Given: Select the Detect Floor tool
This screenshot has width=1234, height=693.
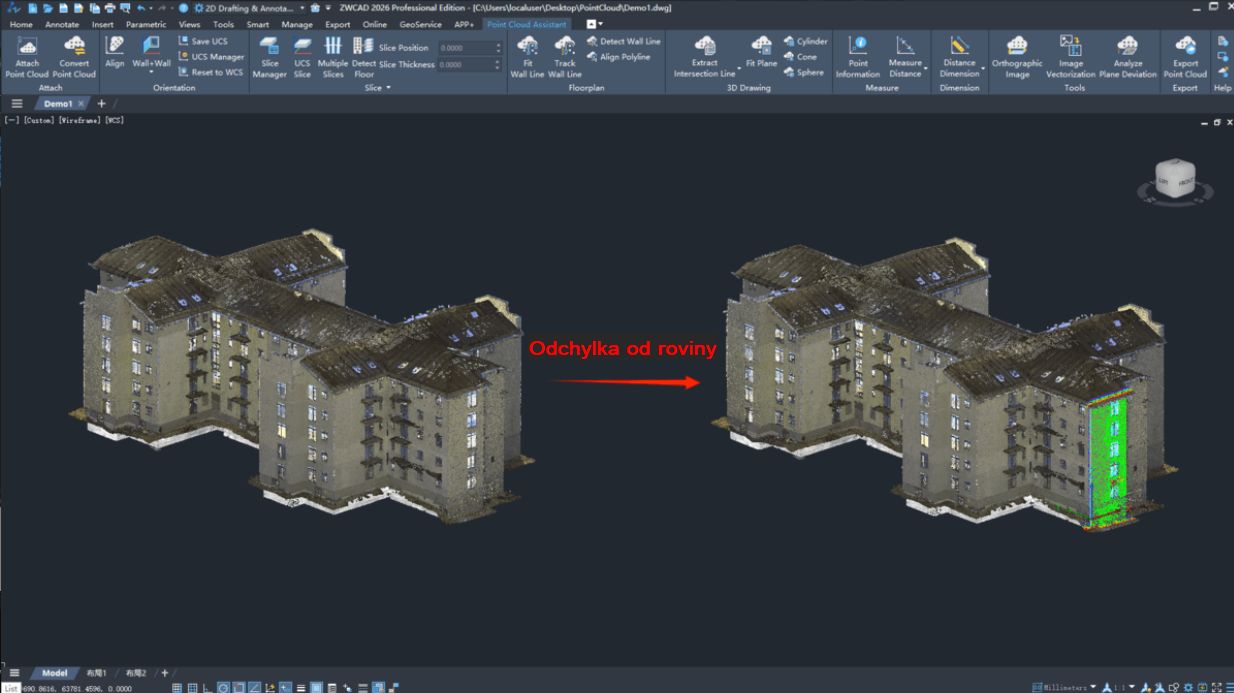Looking at the screenshot, I should (364, 56).
